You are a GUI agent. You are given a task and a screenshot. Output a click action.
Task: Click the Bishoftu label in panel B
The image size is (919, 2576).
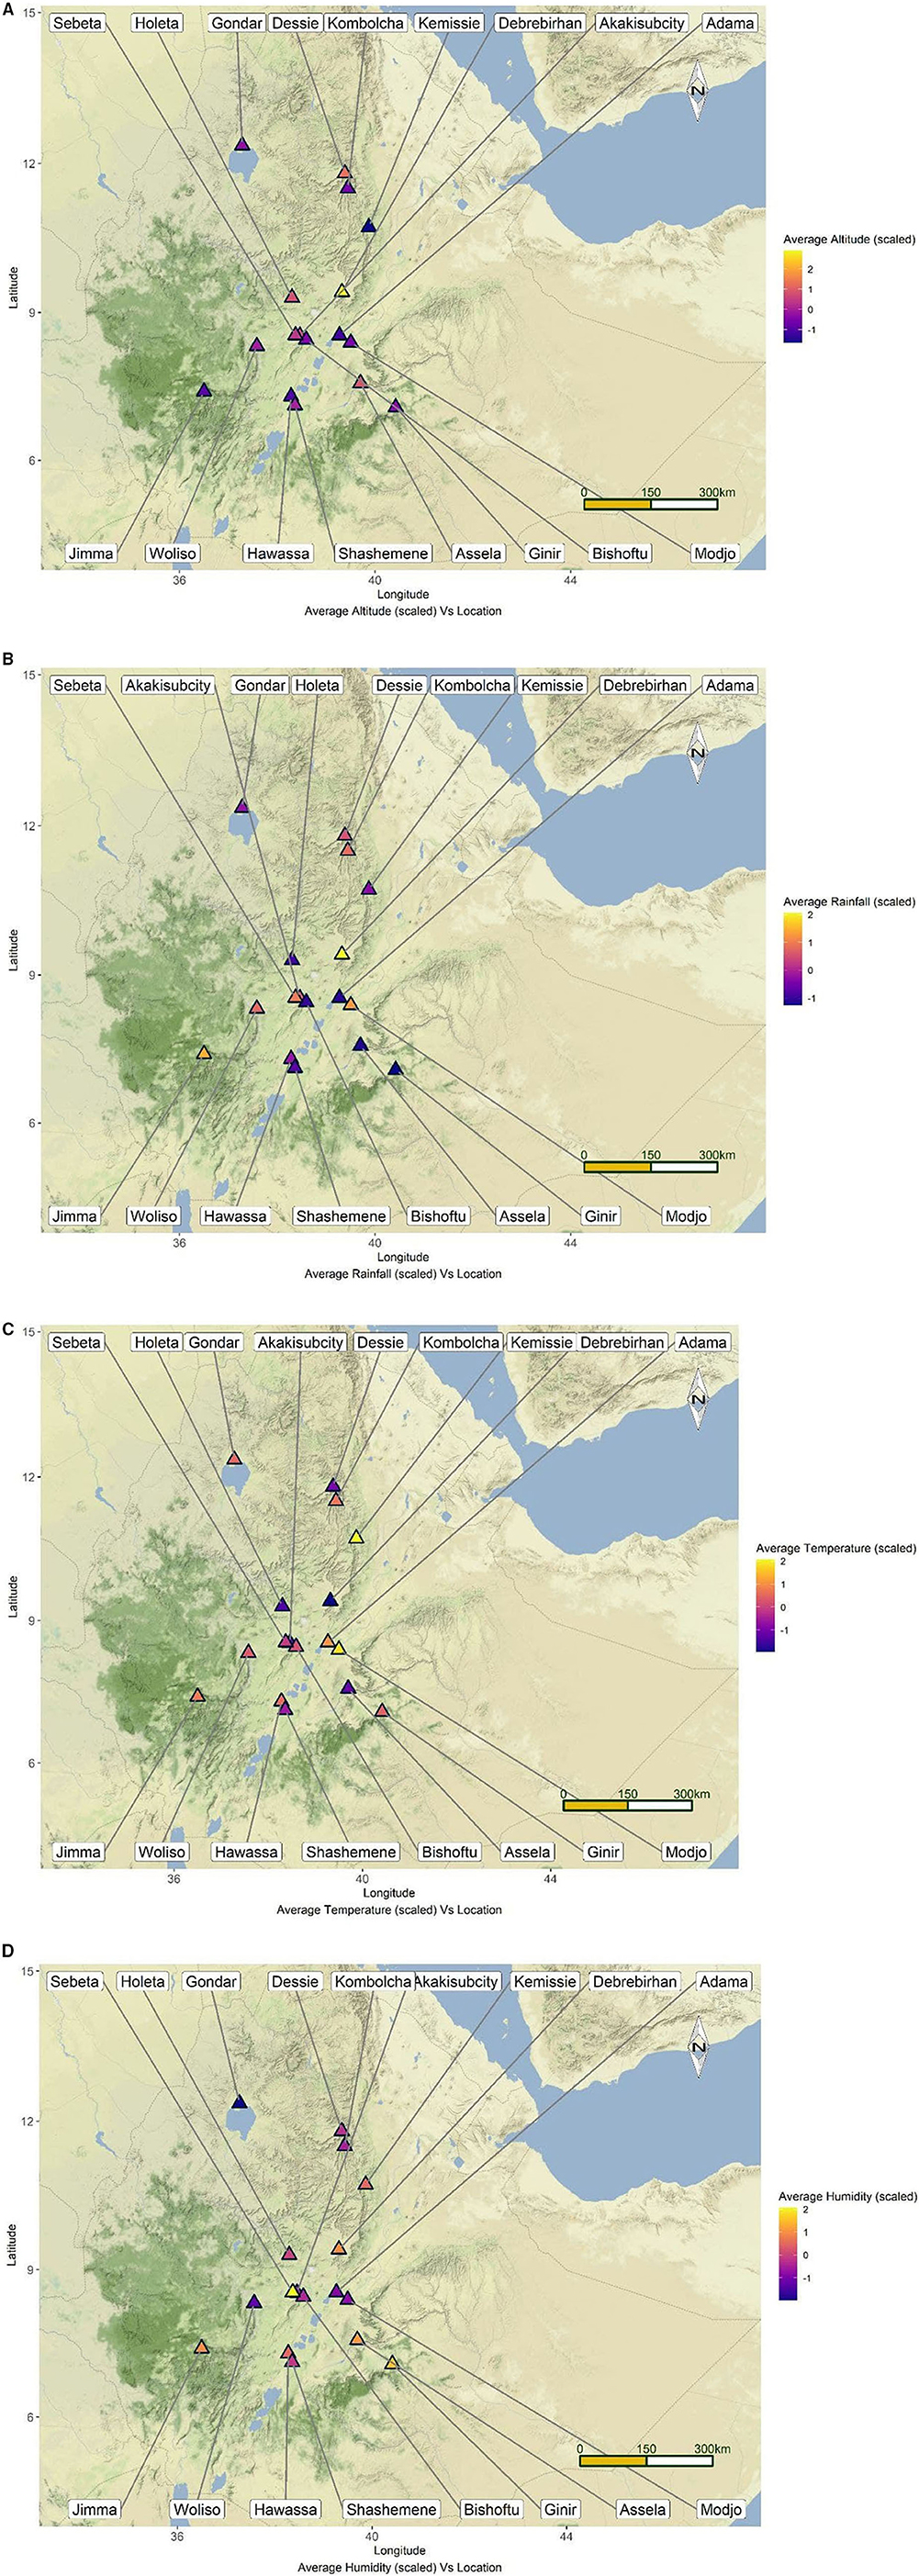439,1216
